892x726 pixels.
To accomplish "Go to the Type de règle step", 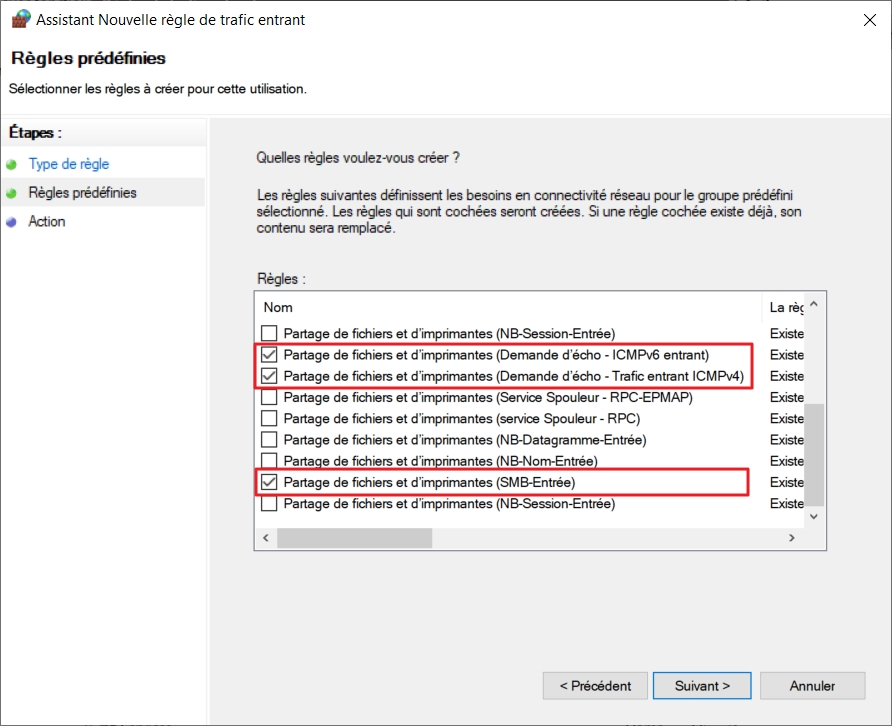I will [x=69, y=164].
